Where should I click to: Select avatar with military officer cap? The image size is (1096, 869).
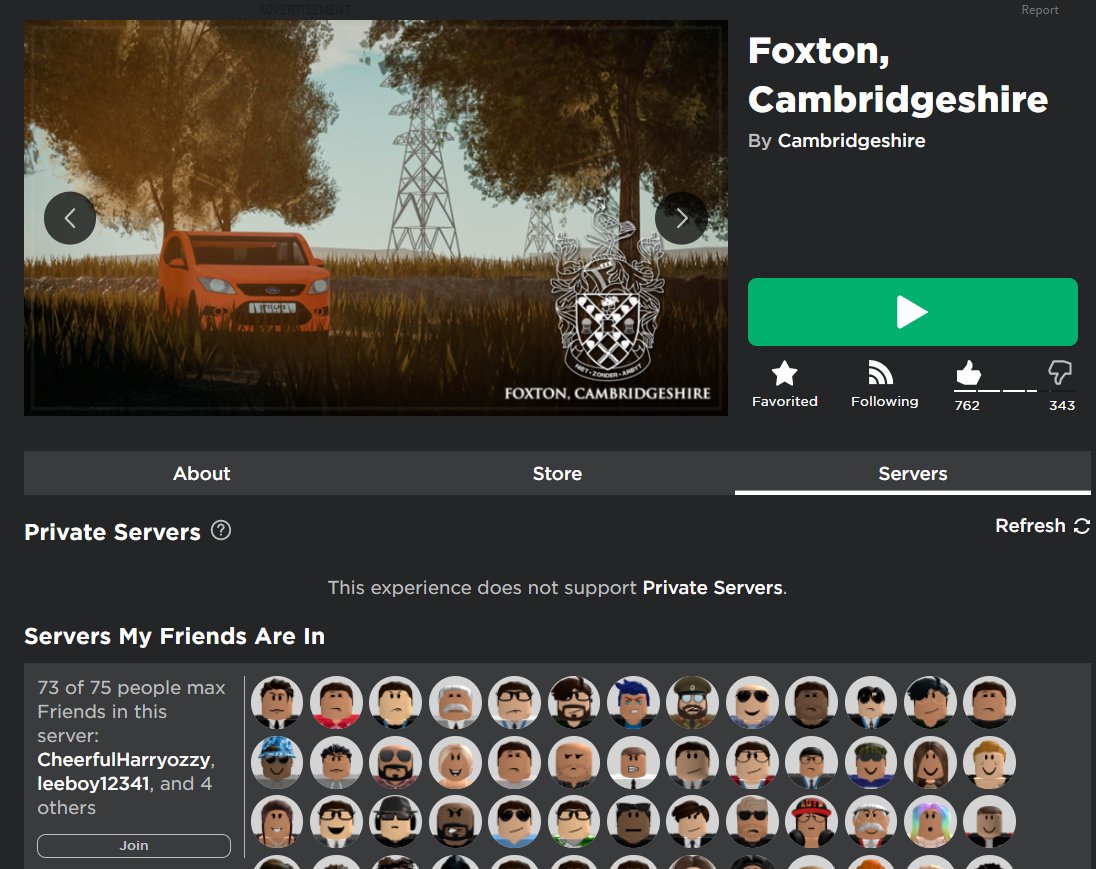click(x=693, y=702)
